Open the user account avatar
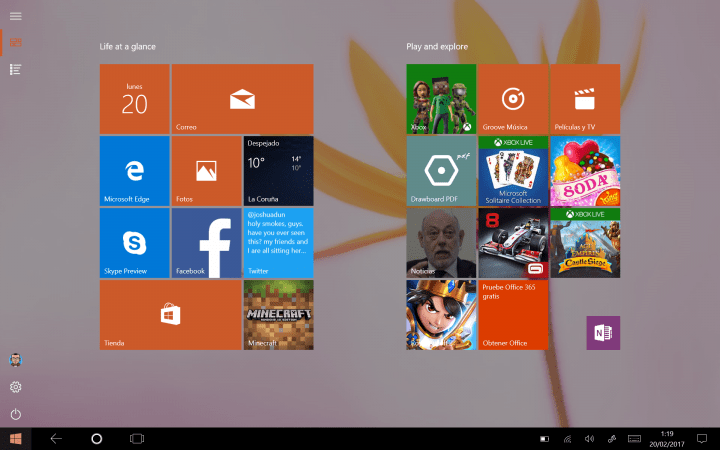 click(x=16, y=360)
